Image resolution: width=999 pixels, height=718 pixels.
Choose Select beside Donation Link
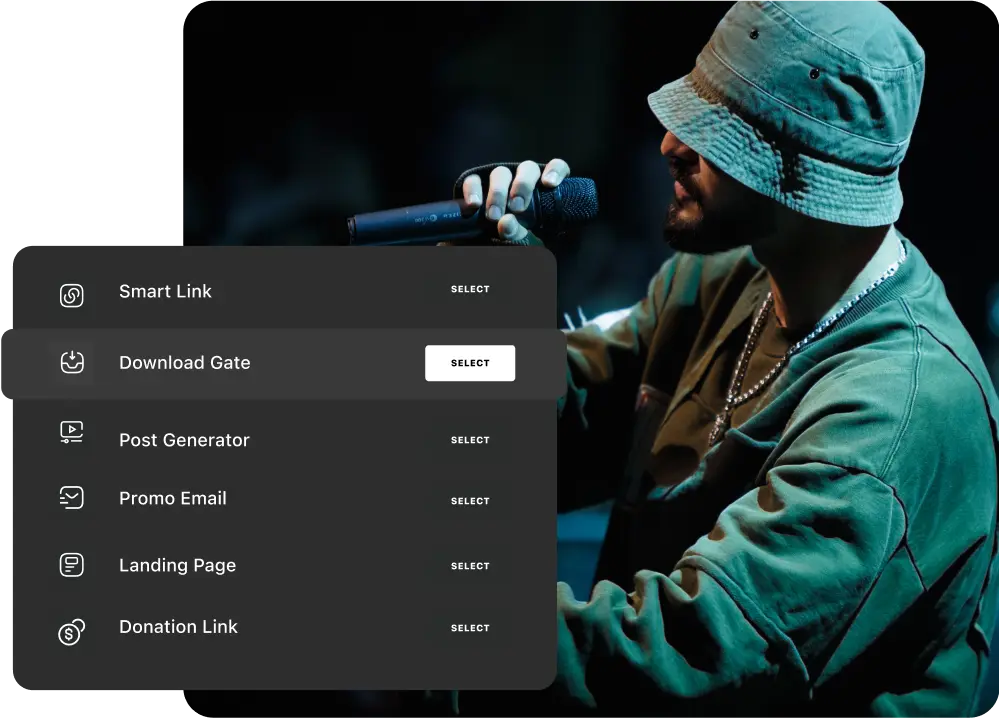(x=470, y=628)
